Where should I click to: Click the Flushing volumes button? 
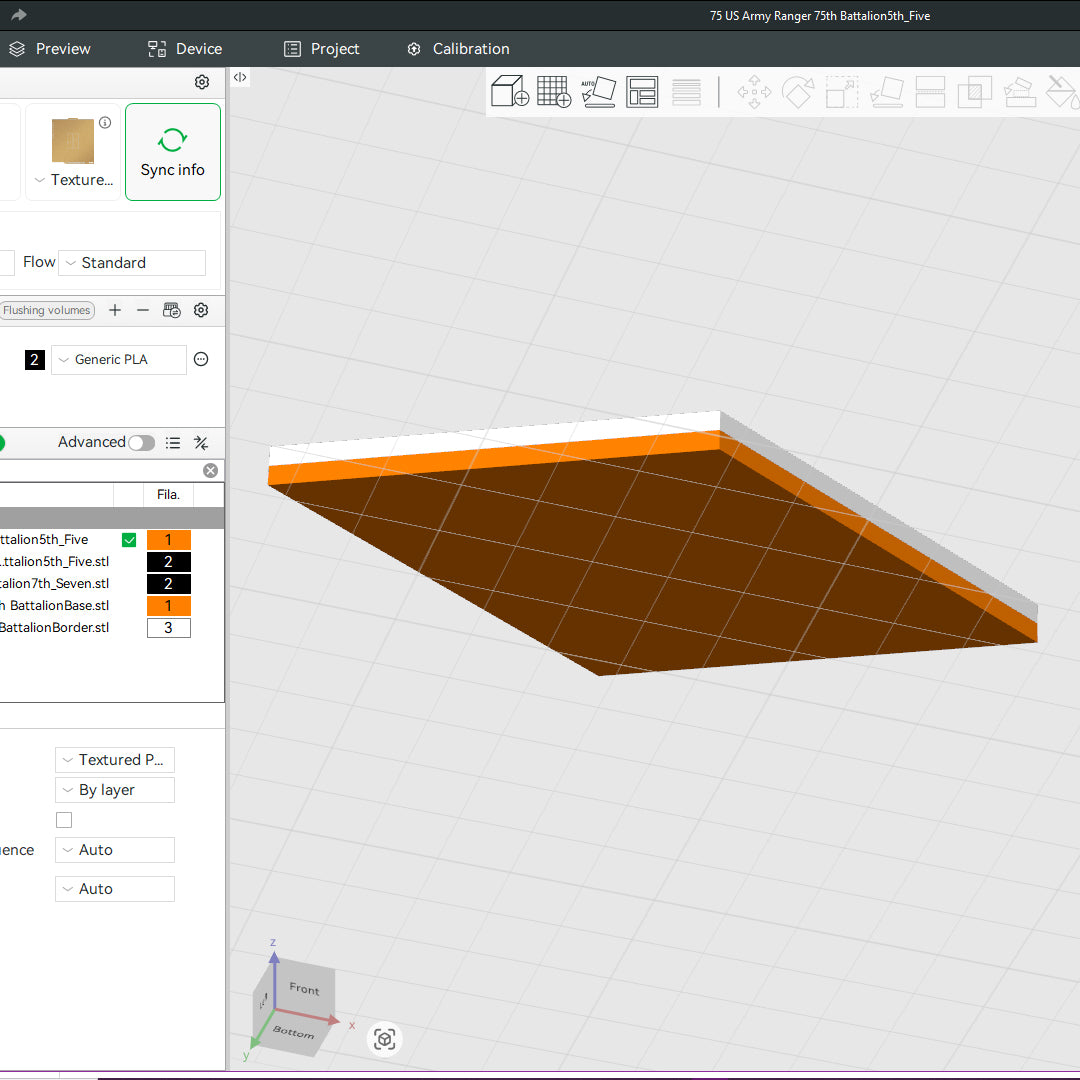click(46, 310)
